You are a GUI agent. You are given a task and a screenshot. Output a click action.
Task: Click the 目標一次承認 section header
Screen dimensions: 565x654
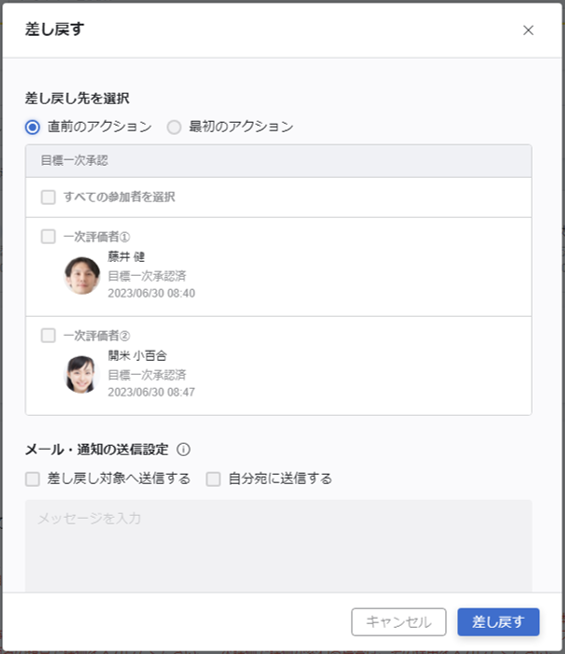tap(279, 161)
